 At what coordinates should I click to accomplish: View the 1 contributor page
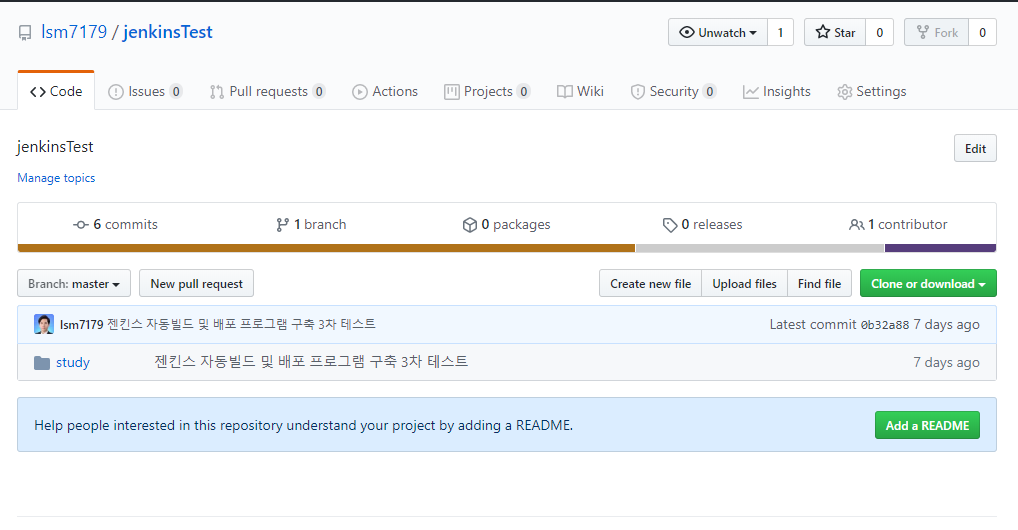point(898,225)
